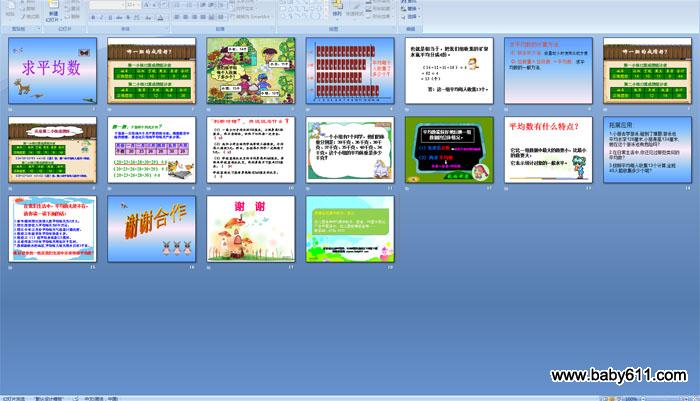Click the strikethrough icon
The image size is (700, 401).
coord(118,17)
